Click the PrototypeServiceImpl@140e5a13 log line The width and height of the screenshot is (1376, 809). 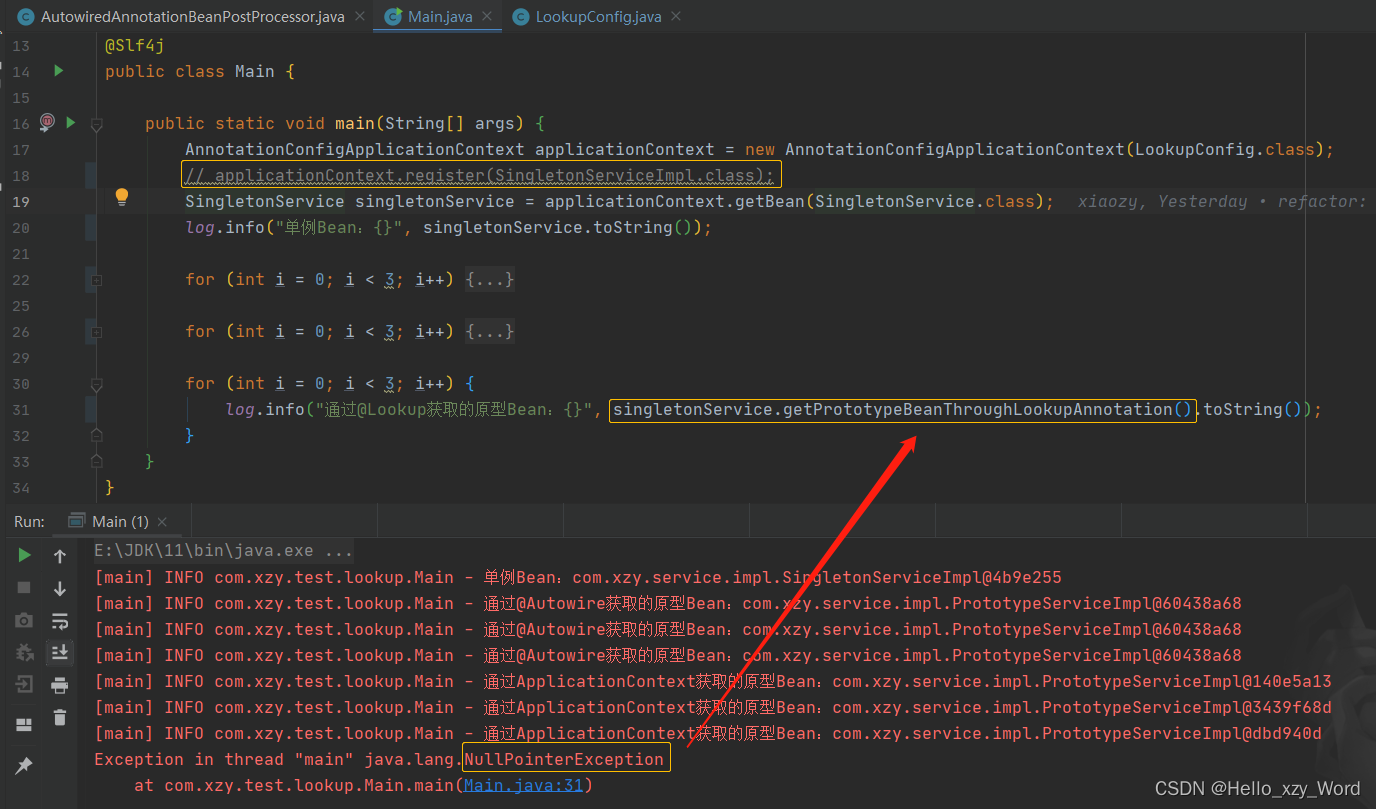tap(713, 681)
